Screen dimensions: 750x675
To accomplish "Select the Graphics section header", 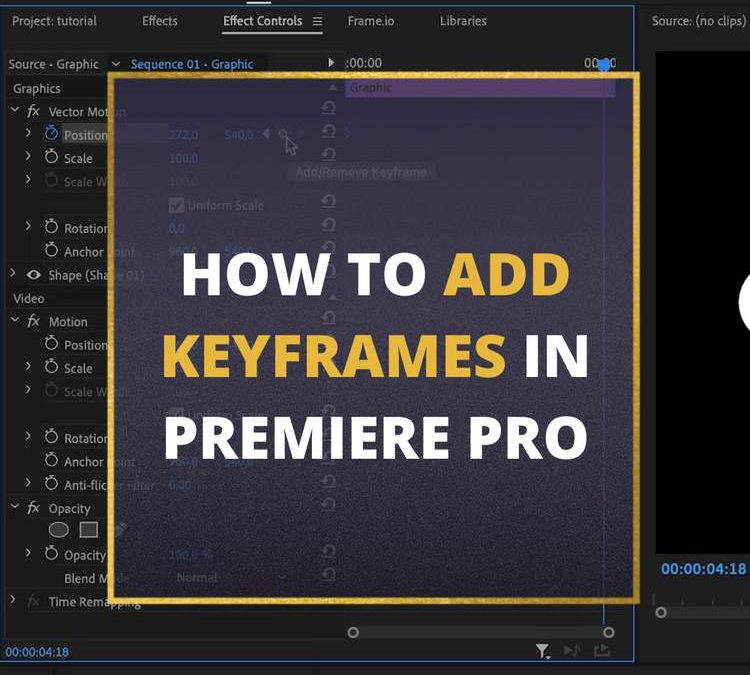I will (x=37, y=89).
